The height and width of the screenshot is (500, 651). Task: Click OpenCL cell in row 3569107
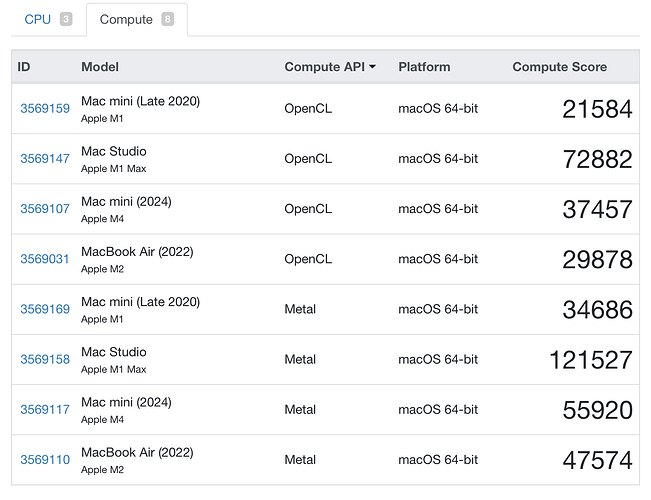(x=308, y=208)
